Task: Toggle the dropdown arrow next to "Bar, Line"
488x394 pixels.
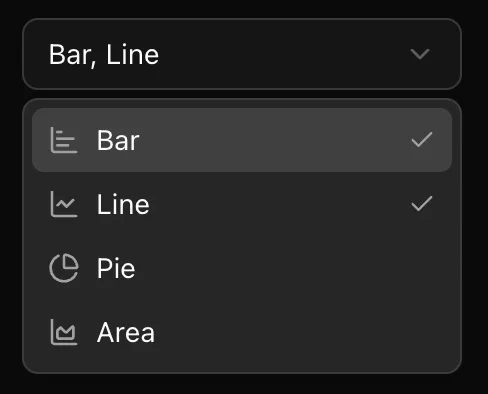Action: 420,54
